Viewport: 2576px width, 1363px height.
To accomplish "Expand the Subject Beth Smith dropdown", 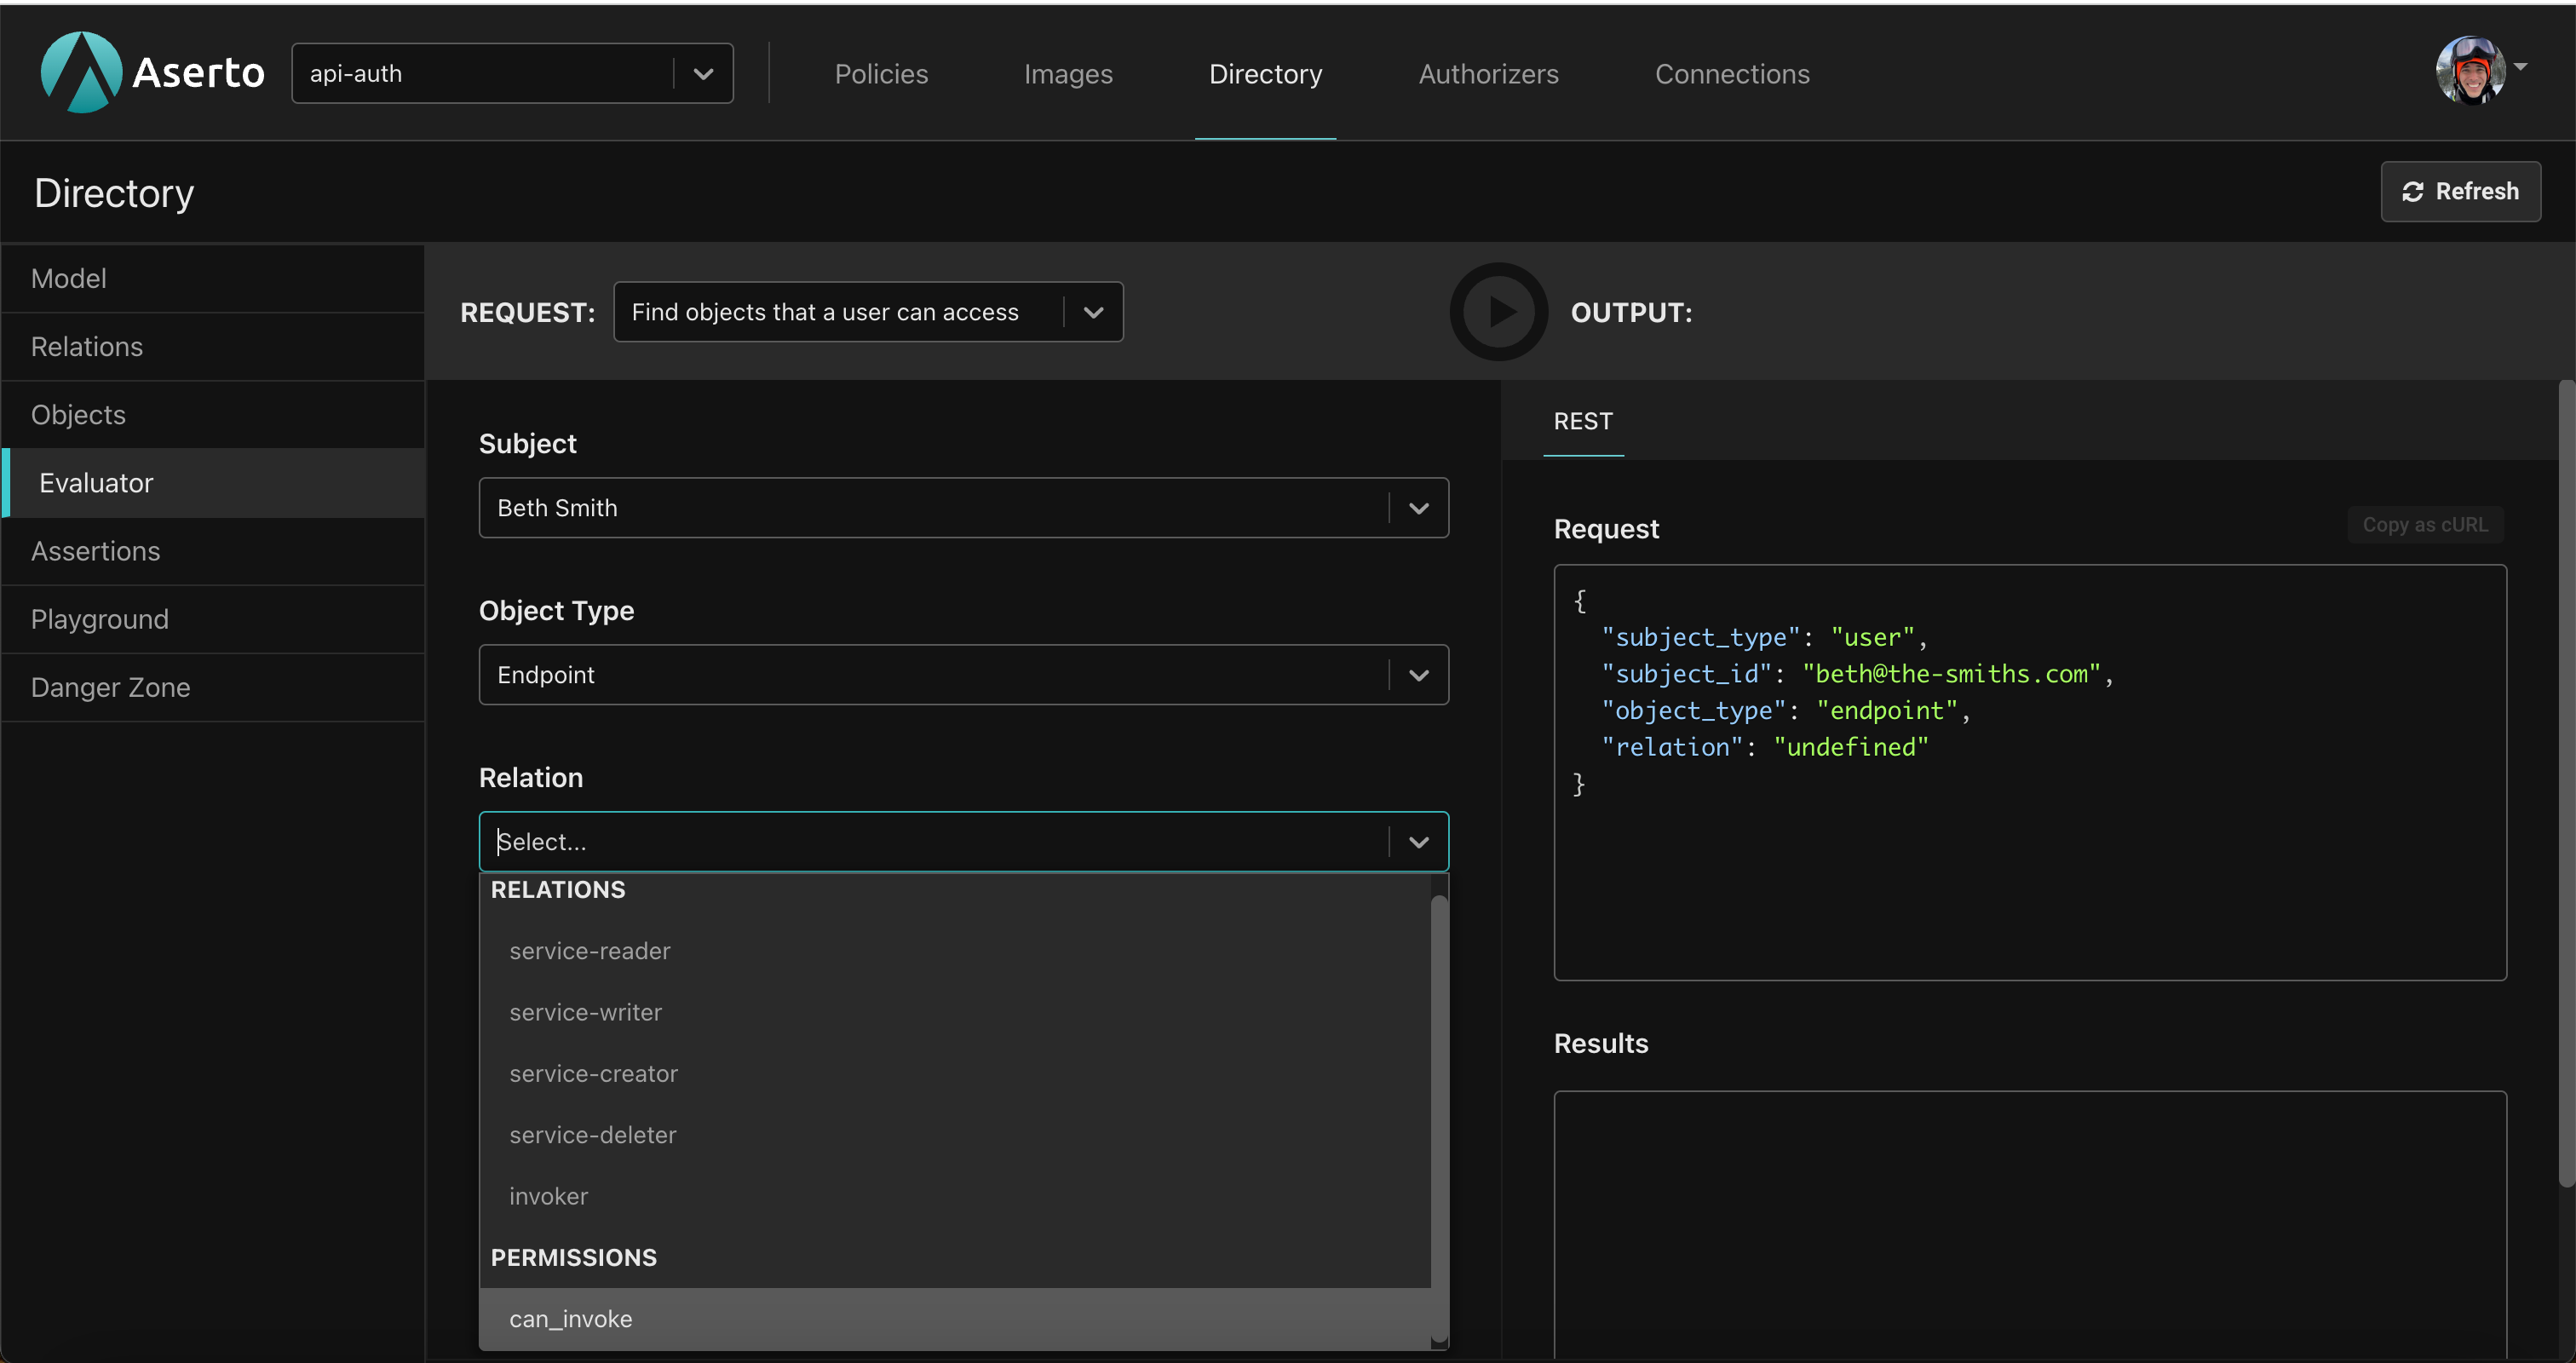I will click(x=1419, y=506).
